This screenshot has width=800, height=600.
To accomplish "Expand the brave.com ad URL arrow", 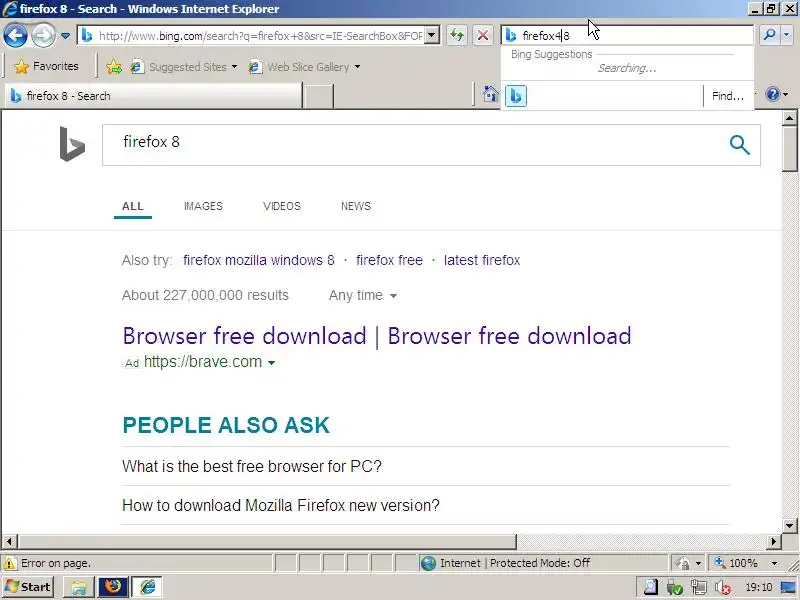I will click(271, 363).
